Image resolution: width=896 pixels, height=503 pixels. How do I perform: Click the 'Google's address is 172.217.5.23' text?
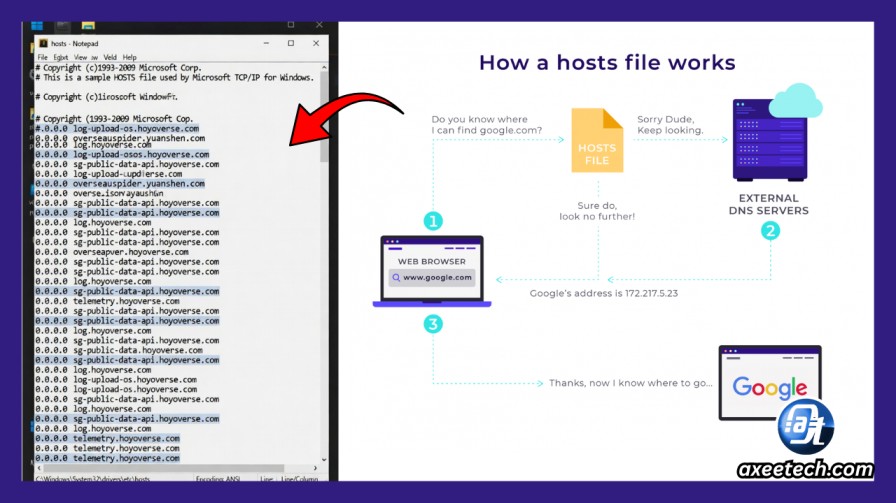click(x=603, y=293)
